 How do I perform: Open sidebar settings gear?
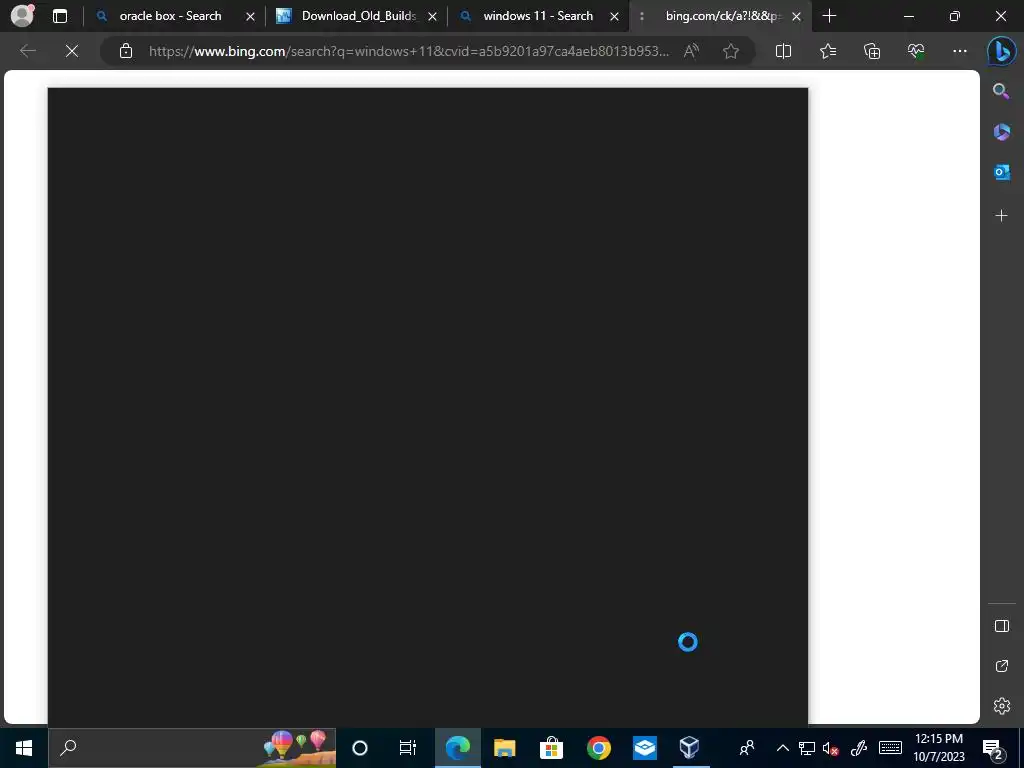click(1001, 706)
